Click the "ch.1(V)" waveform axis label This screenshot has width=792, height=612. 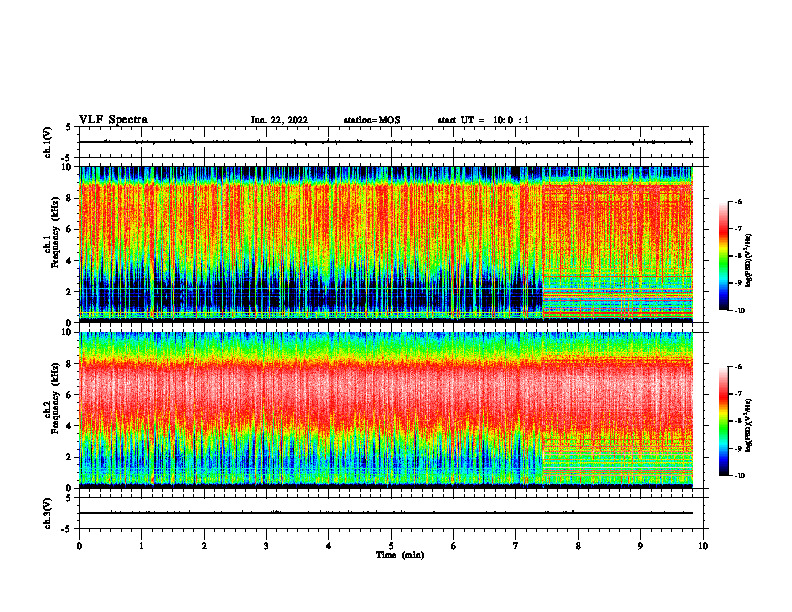click(x=47, y=142)
